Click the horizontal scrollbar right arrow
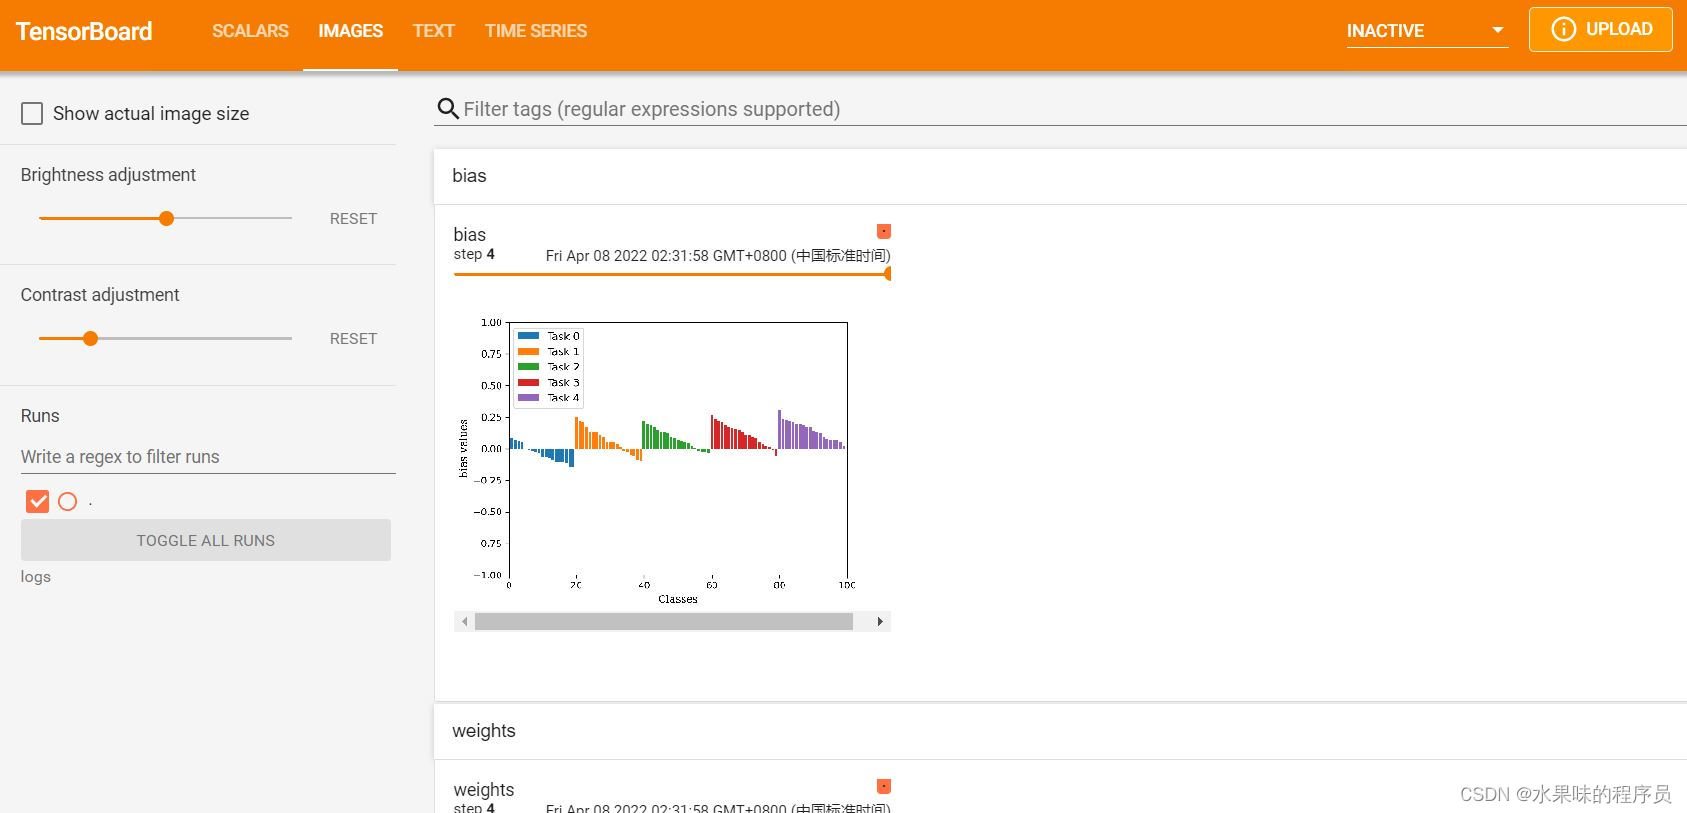1687x813 pixels. (x=880, y=622)
